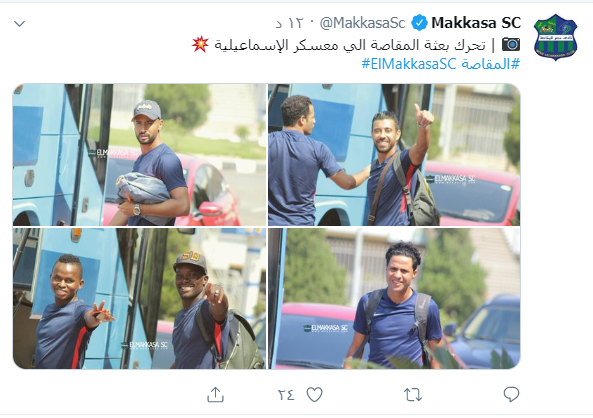593x418 pixels.
Task: Click the like count ٢٤
Action: click(286, 395)
